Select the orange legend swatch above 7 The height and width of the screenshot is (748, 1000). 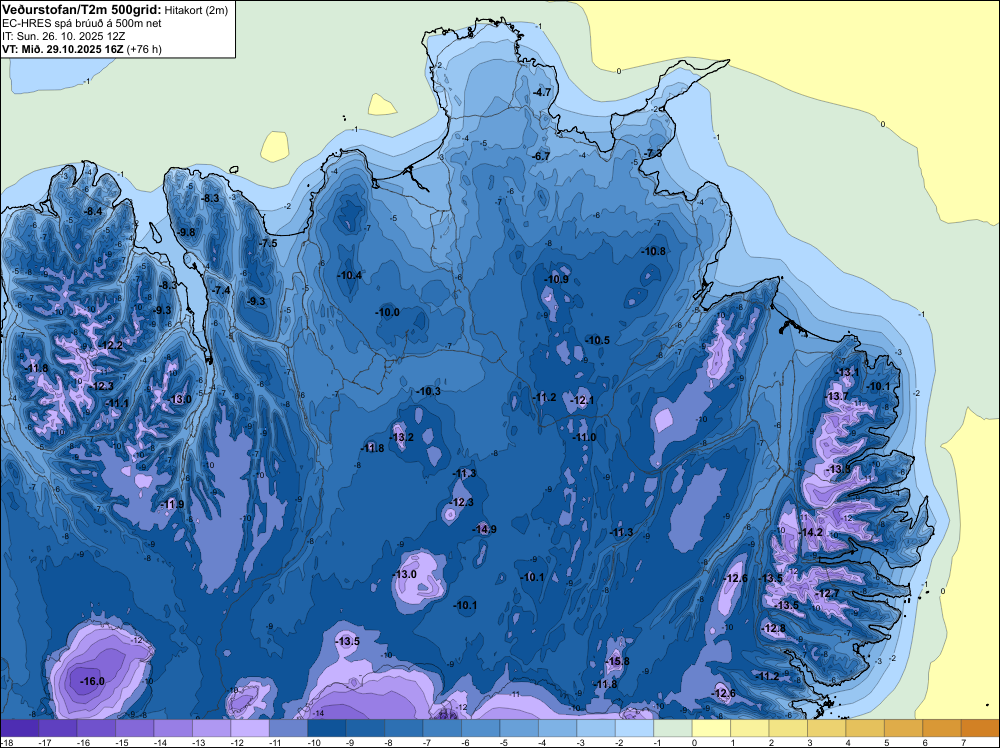[x=980, y=728]
